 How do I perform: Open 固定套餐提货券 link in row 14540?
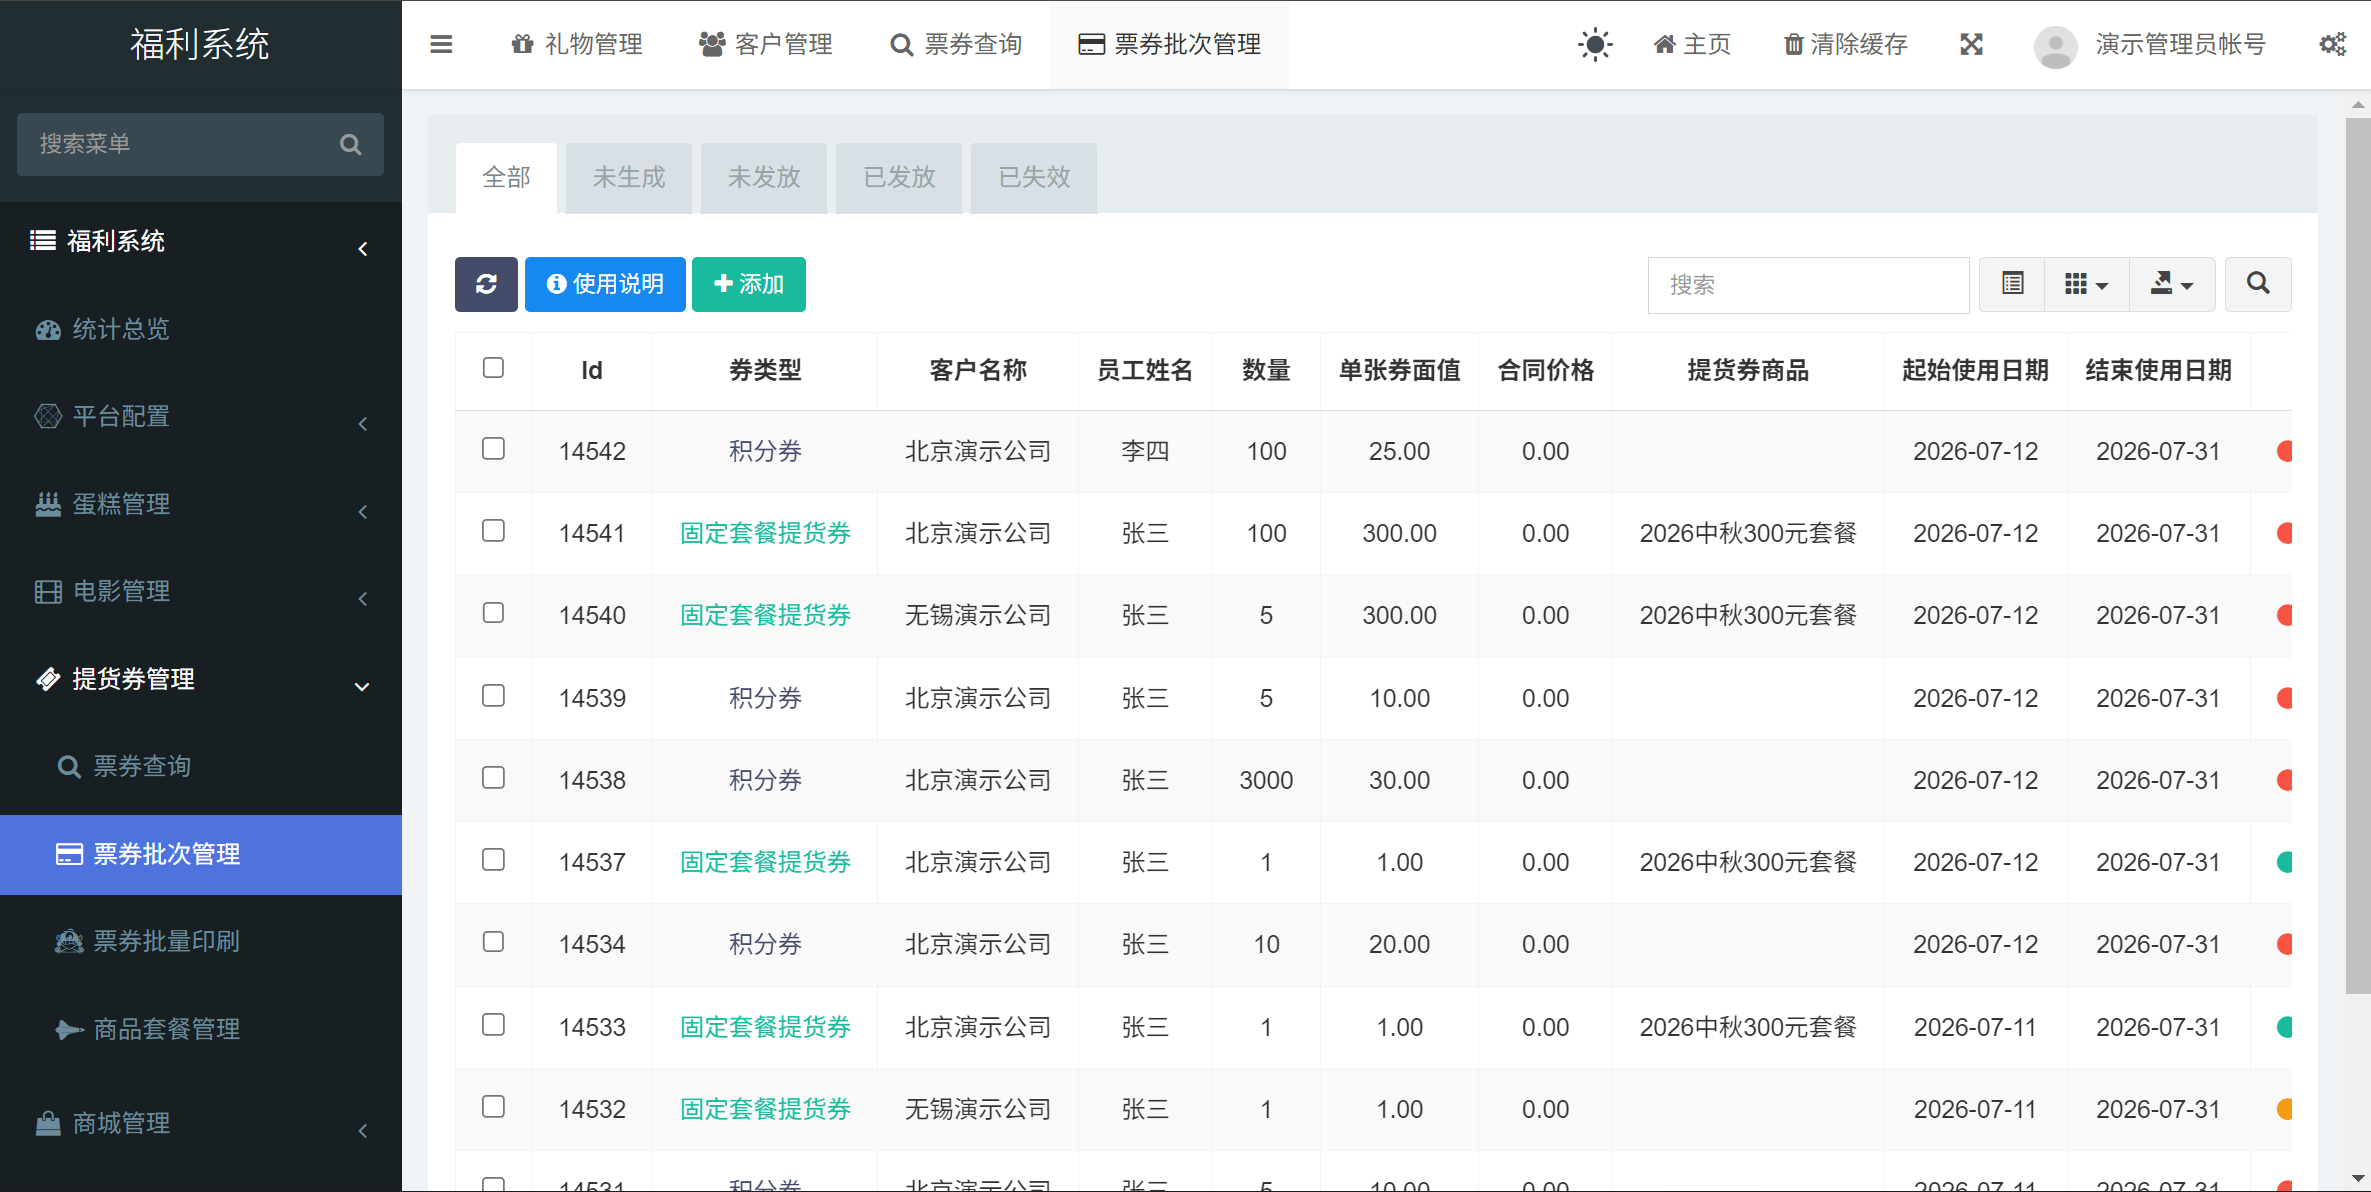pos(765,615)
